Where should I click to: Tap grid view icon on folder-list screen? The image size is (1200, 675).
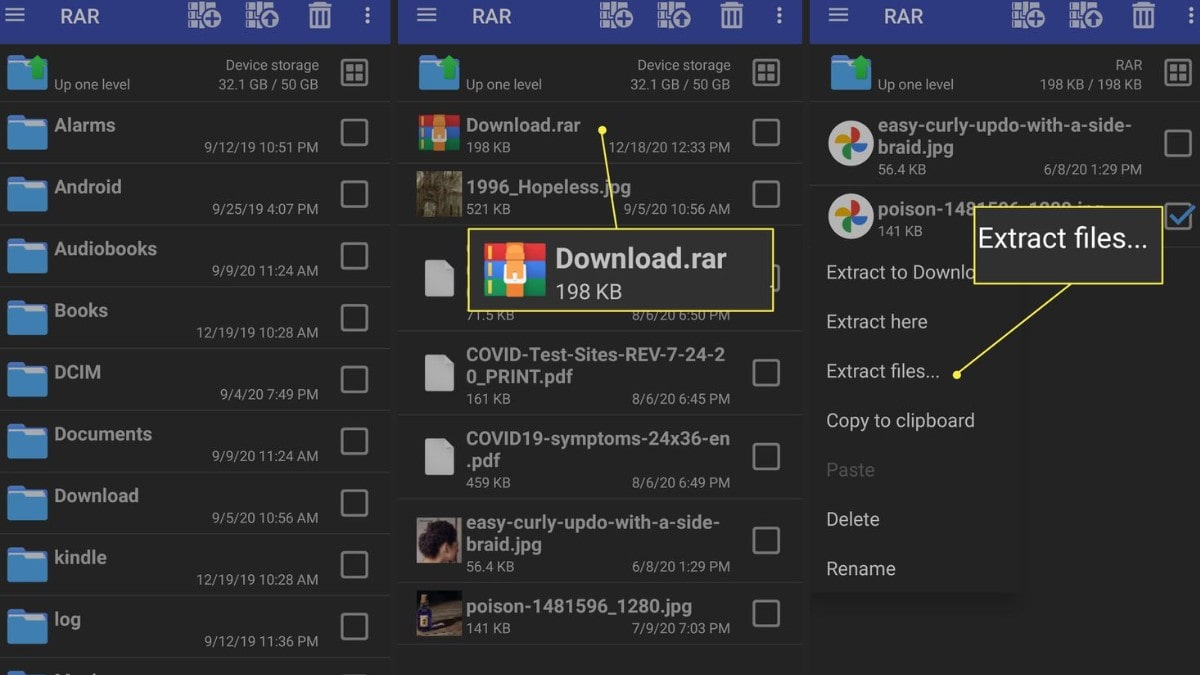pyautogui.click(x=354, y=73)
